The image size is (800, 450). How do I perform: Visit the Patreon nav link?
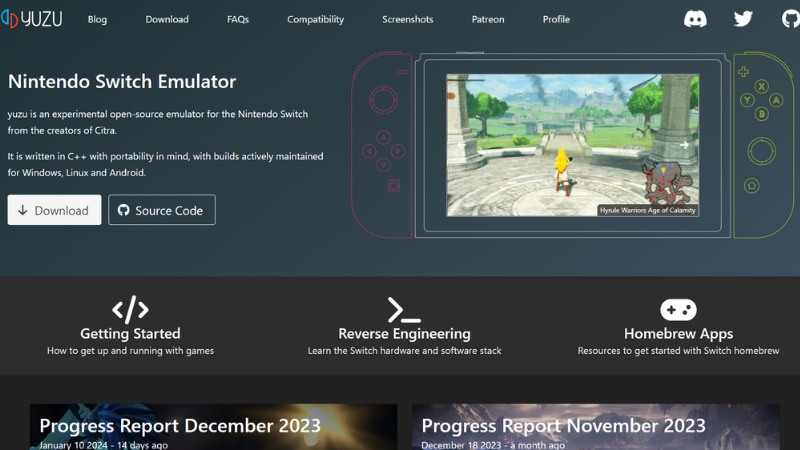[x=488, y=19]
